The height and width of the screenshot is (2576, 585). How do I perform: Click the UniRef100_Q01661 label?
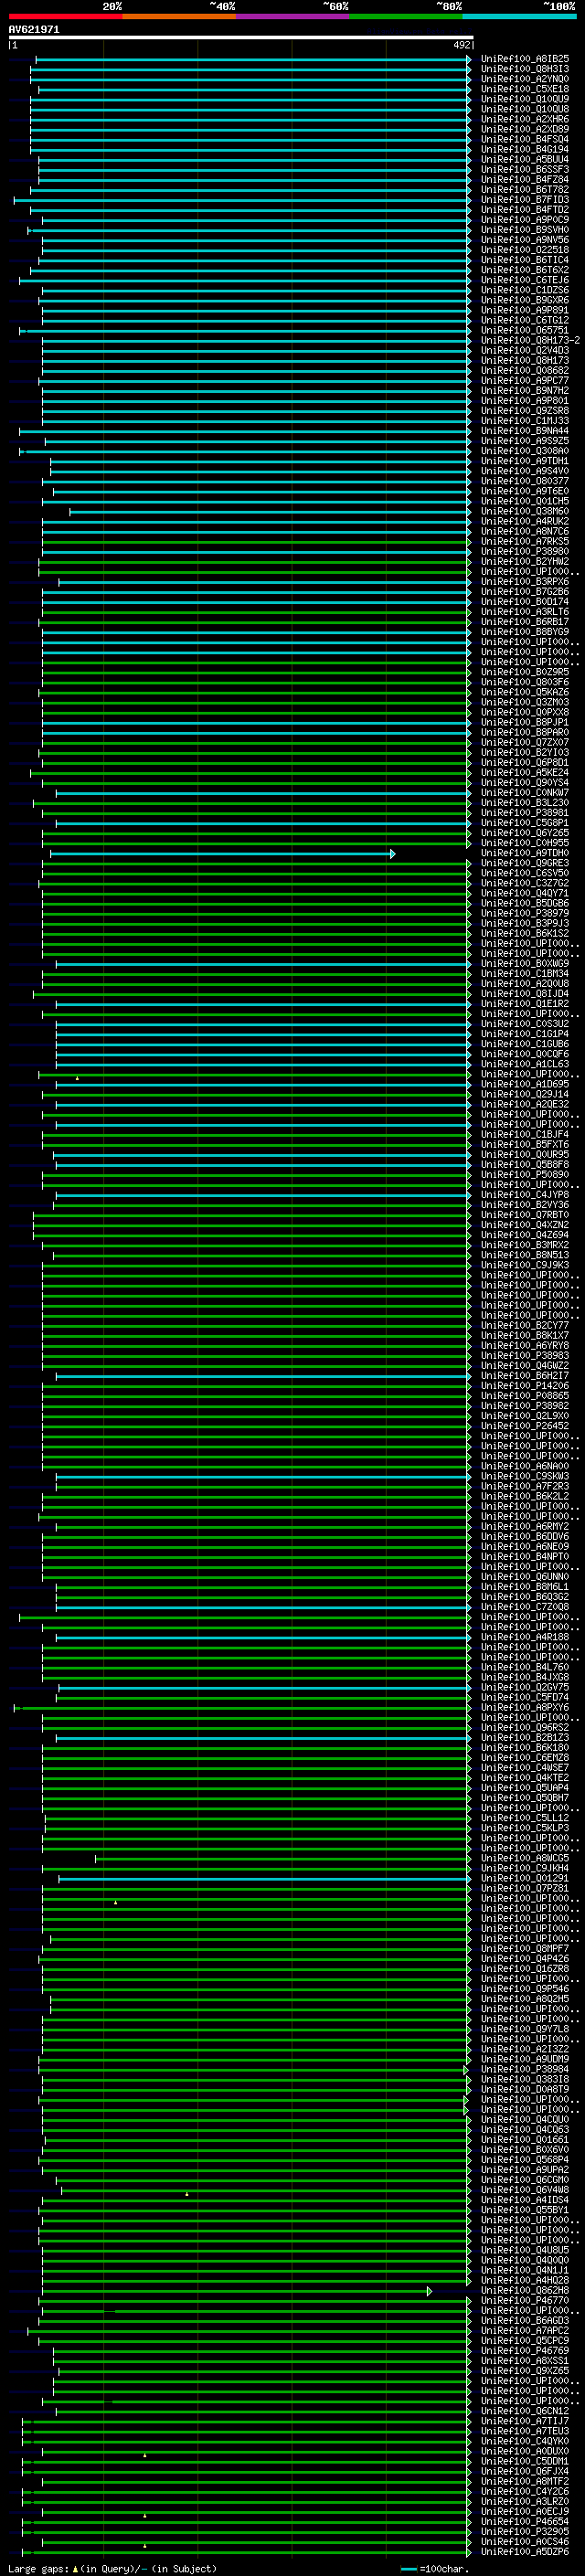click(x=524, y=2140)
